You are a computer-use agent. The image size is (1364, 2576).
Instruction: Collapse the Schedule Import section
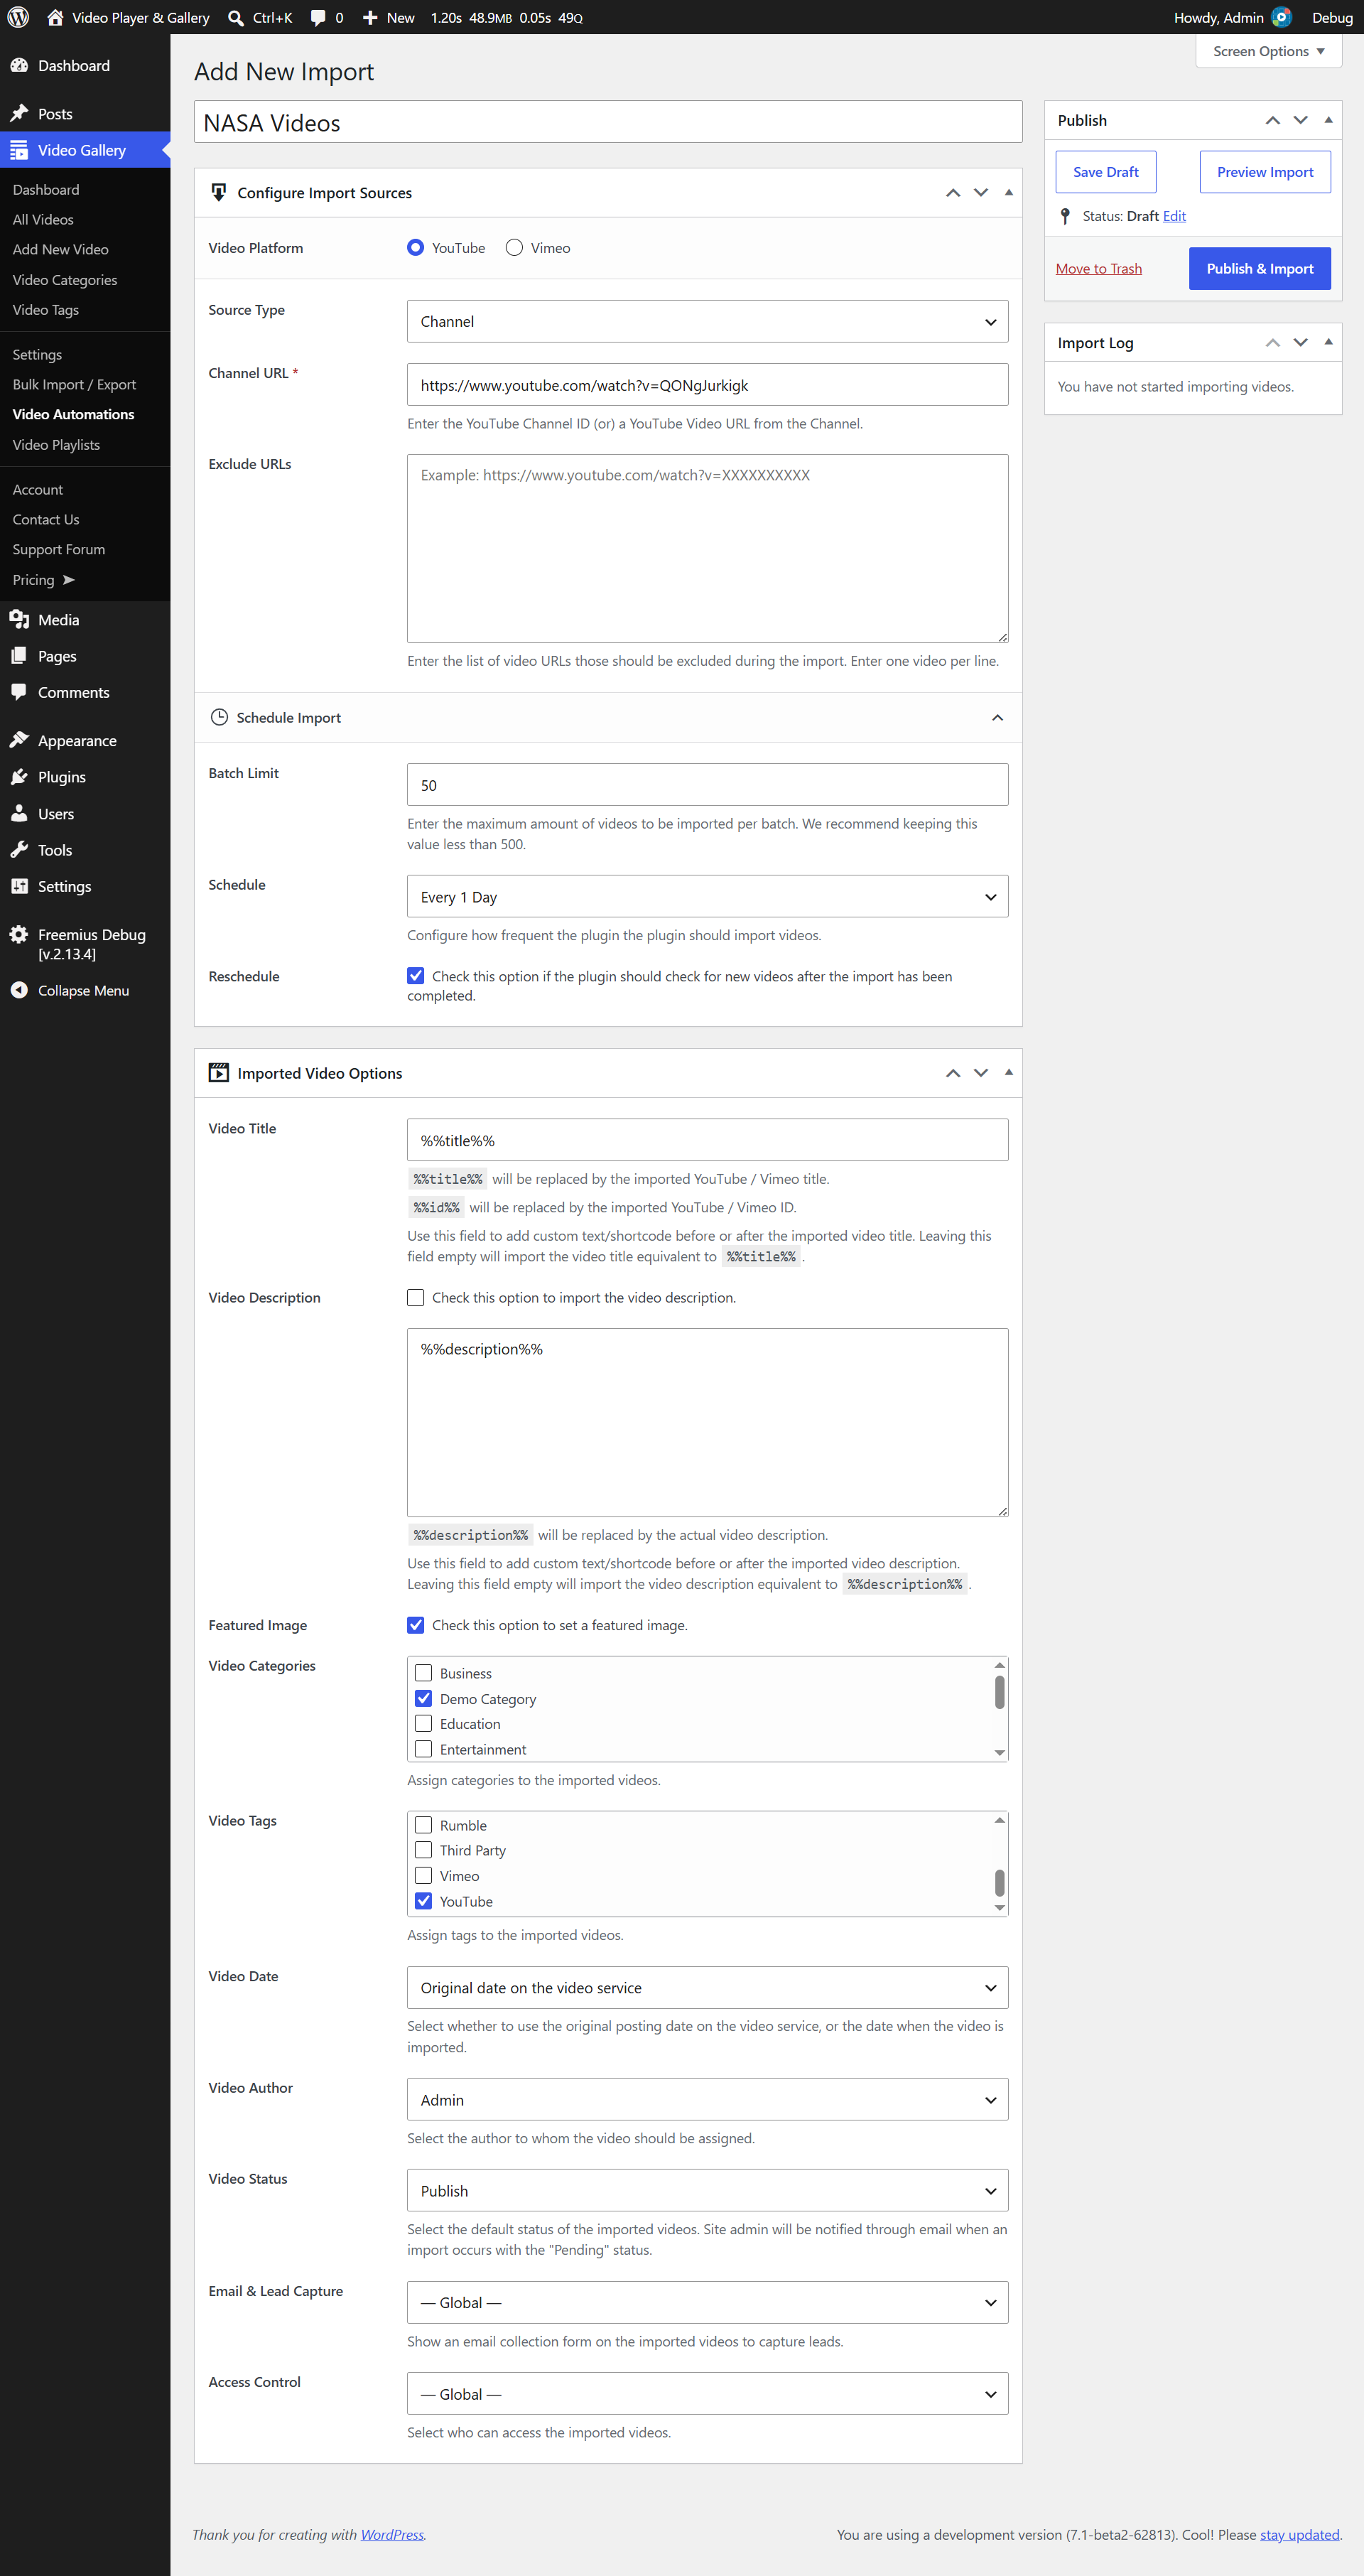998,717
